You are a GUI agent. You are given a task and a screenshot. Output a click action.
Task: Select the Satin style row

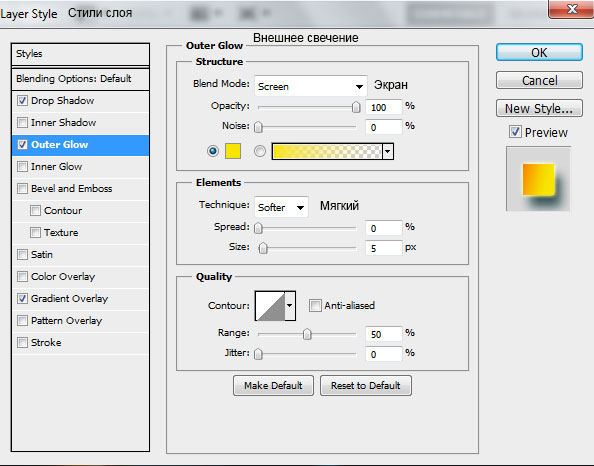tap(80, 255)
